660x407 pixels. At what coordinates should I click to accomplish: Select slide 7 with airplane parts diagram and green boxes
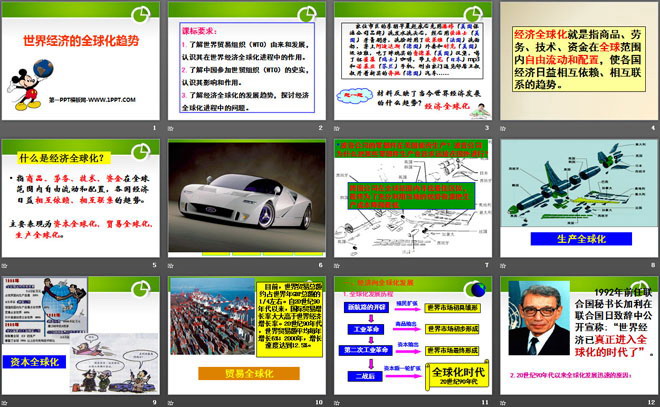coord(413,198)
